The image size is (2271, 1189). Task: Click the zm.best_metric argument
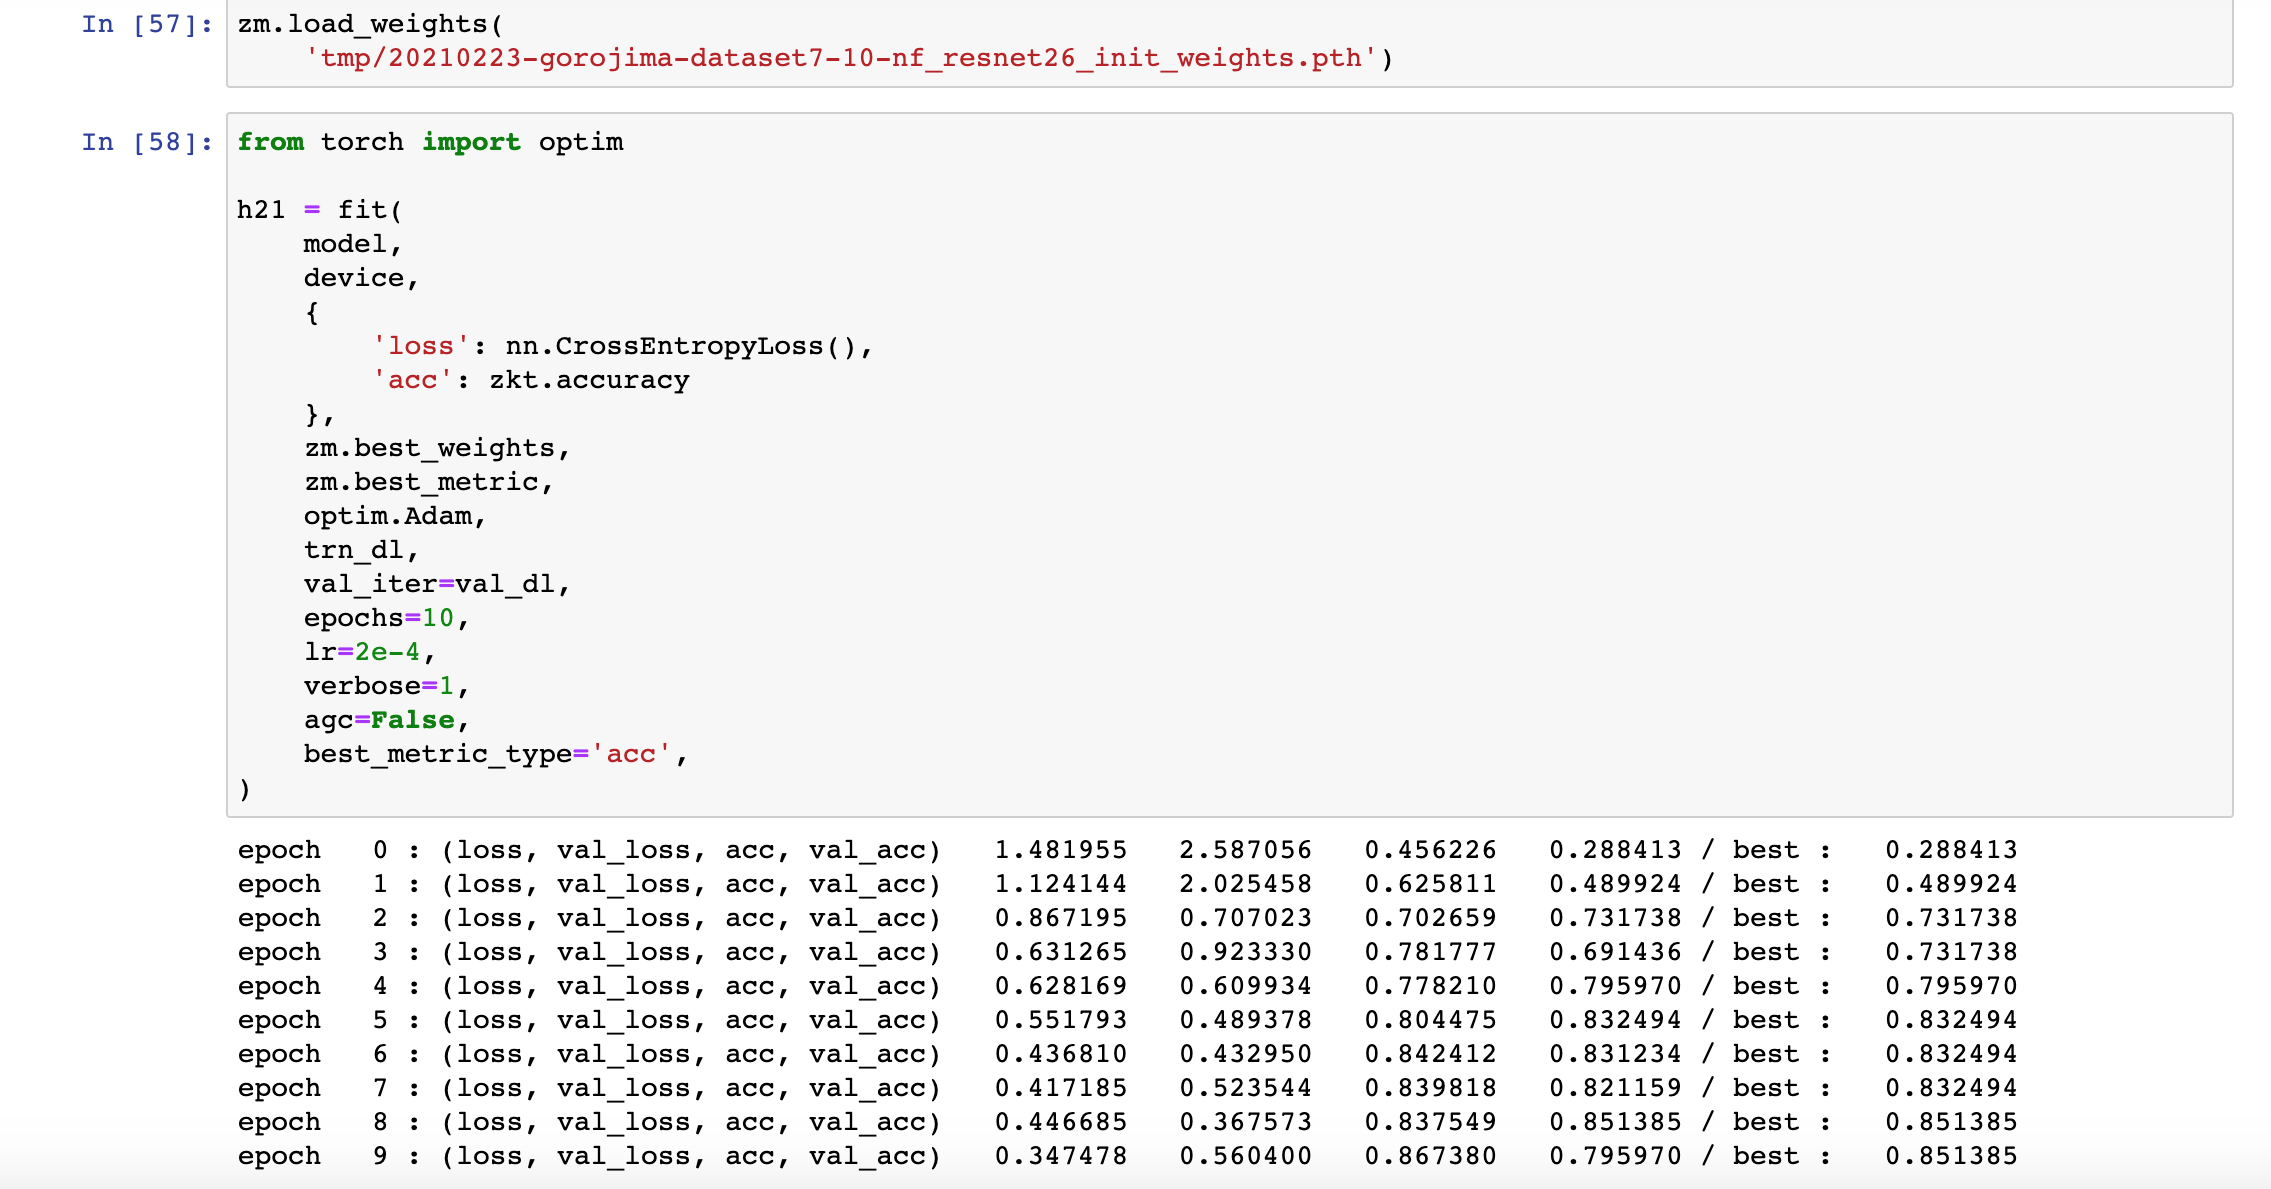tap(429, 482)
